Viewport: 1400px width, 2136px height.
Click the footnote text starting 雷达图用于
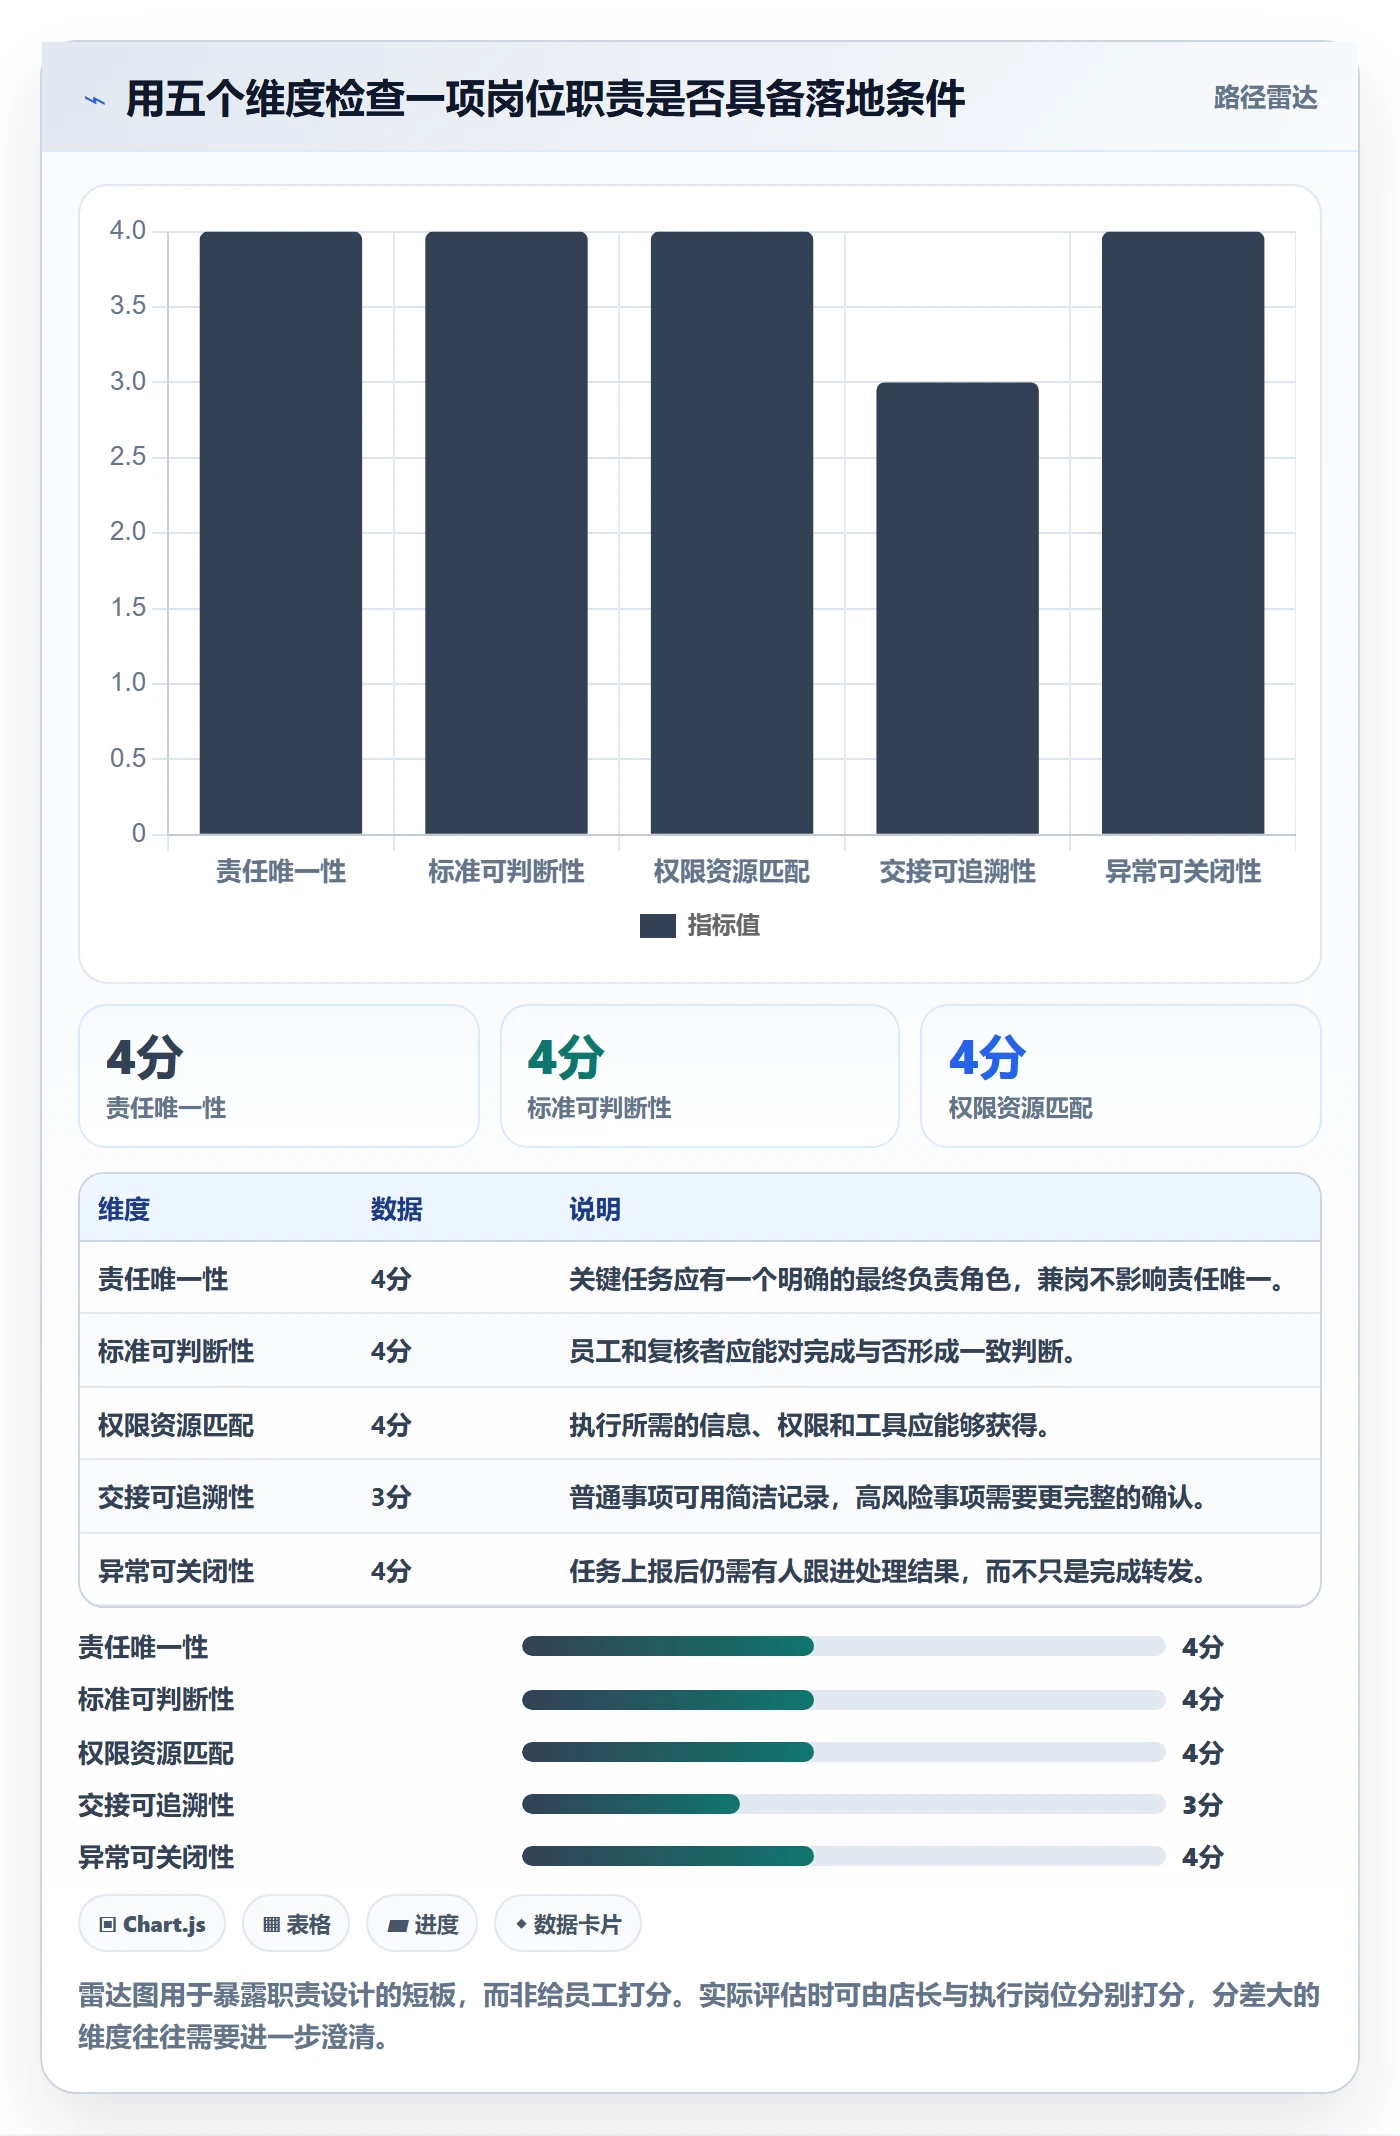[699, 2016]
